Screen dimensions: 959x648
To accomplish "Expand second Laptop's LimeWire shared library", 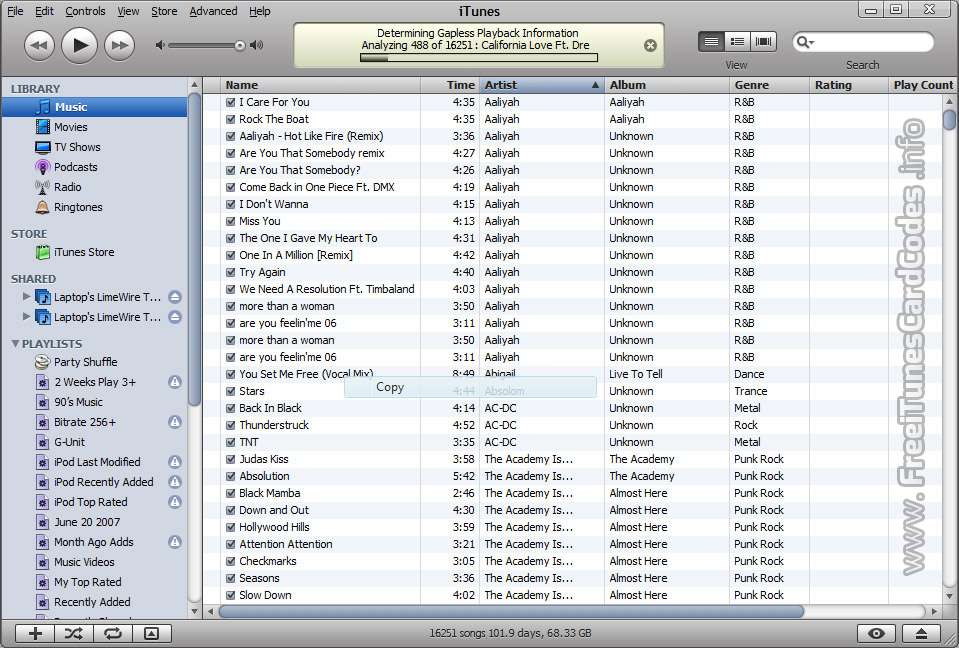I will (x=26, y=317).
